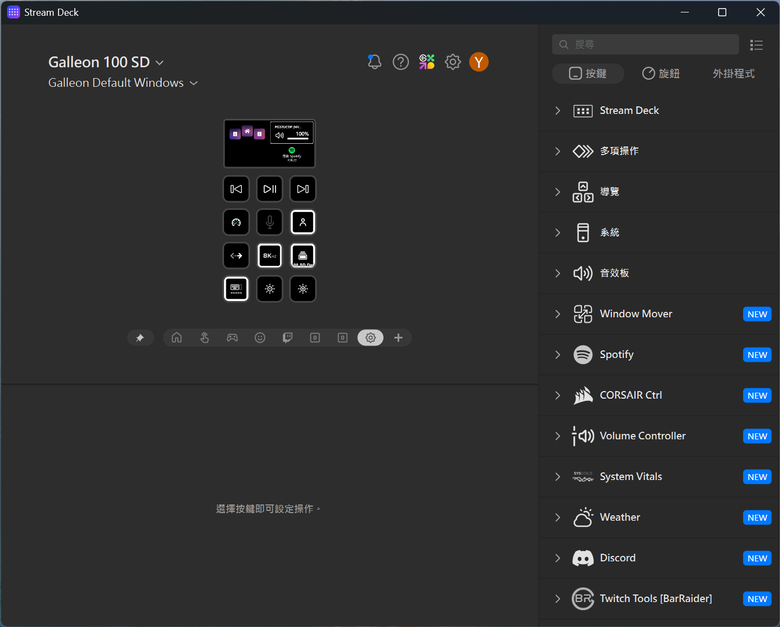
Task: Open the colorful Marketplace icon
Action: pyautogui.click(x=427, y=62)
